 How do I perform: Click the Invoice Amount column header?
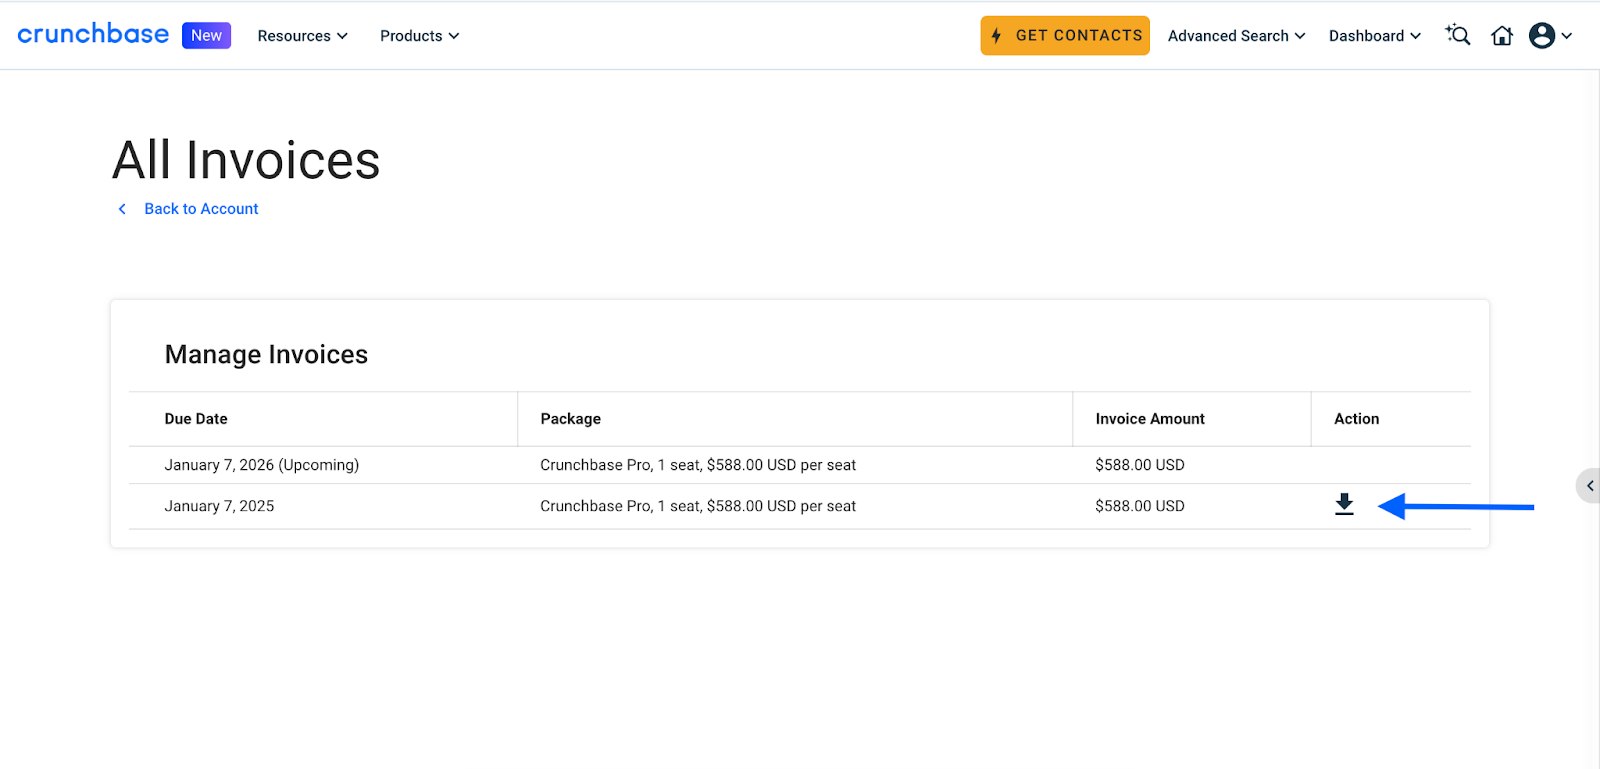click(1149, 419)
